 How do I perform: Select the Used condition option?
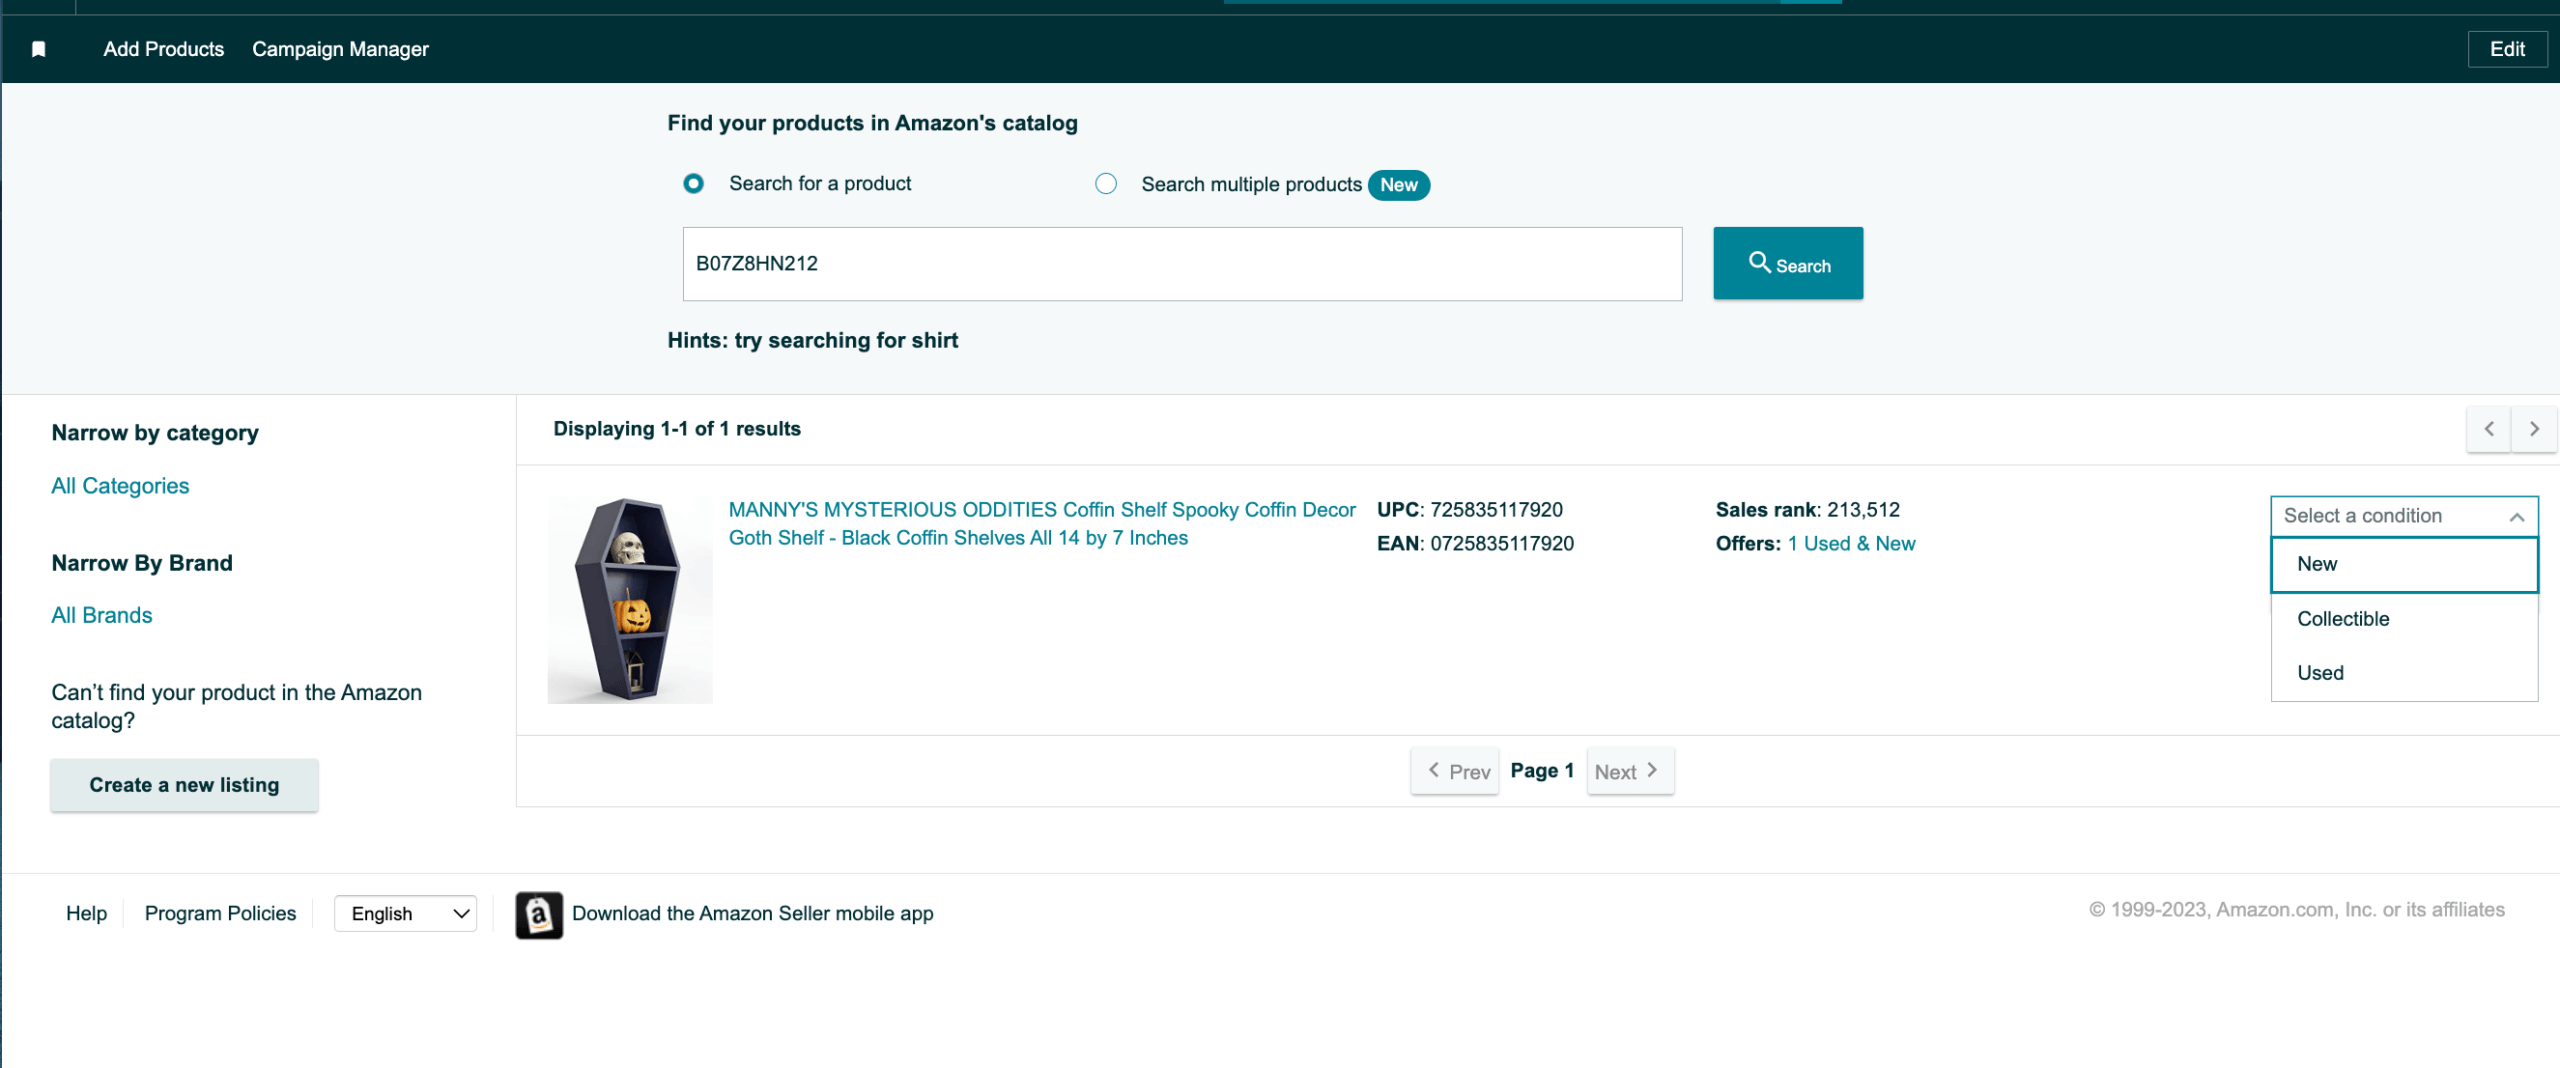2320,672
